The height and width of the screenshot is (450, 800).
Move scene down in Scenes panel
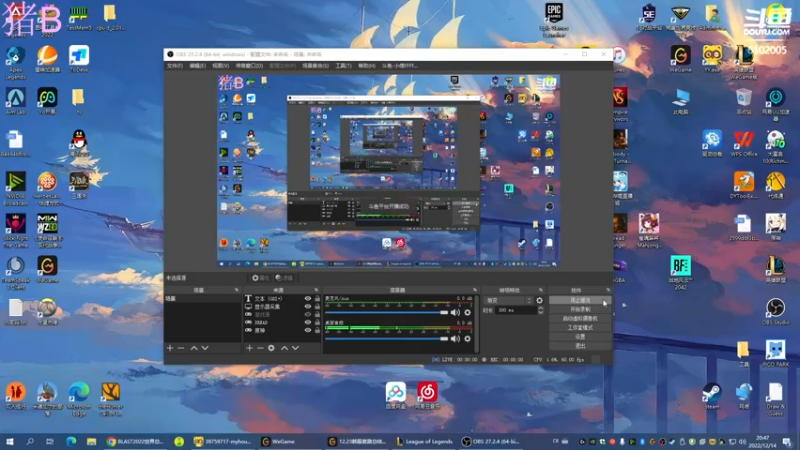click(x=205, y=348)
